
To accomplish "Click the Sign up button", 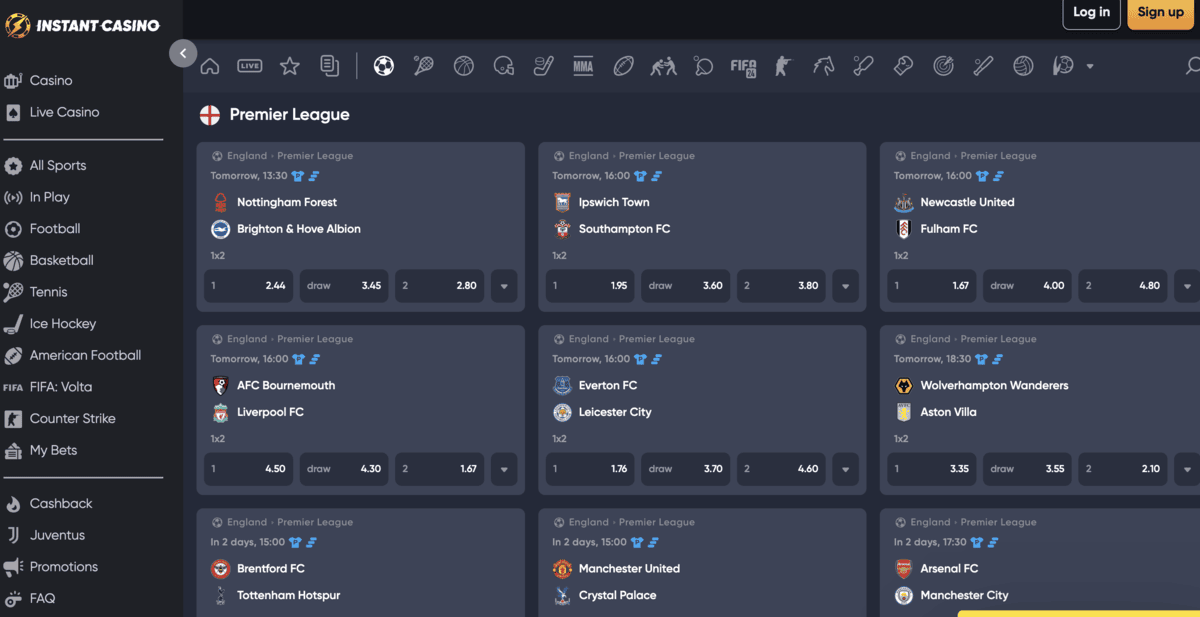I will pyautogui.click(x=1160, y=13).
